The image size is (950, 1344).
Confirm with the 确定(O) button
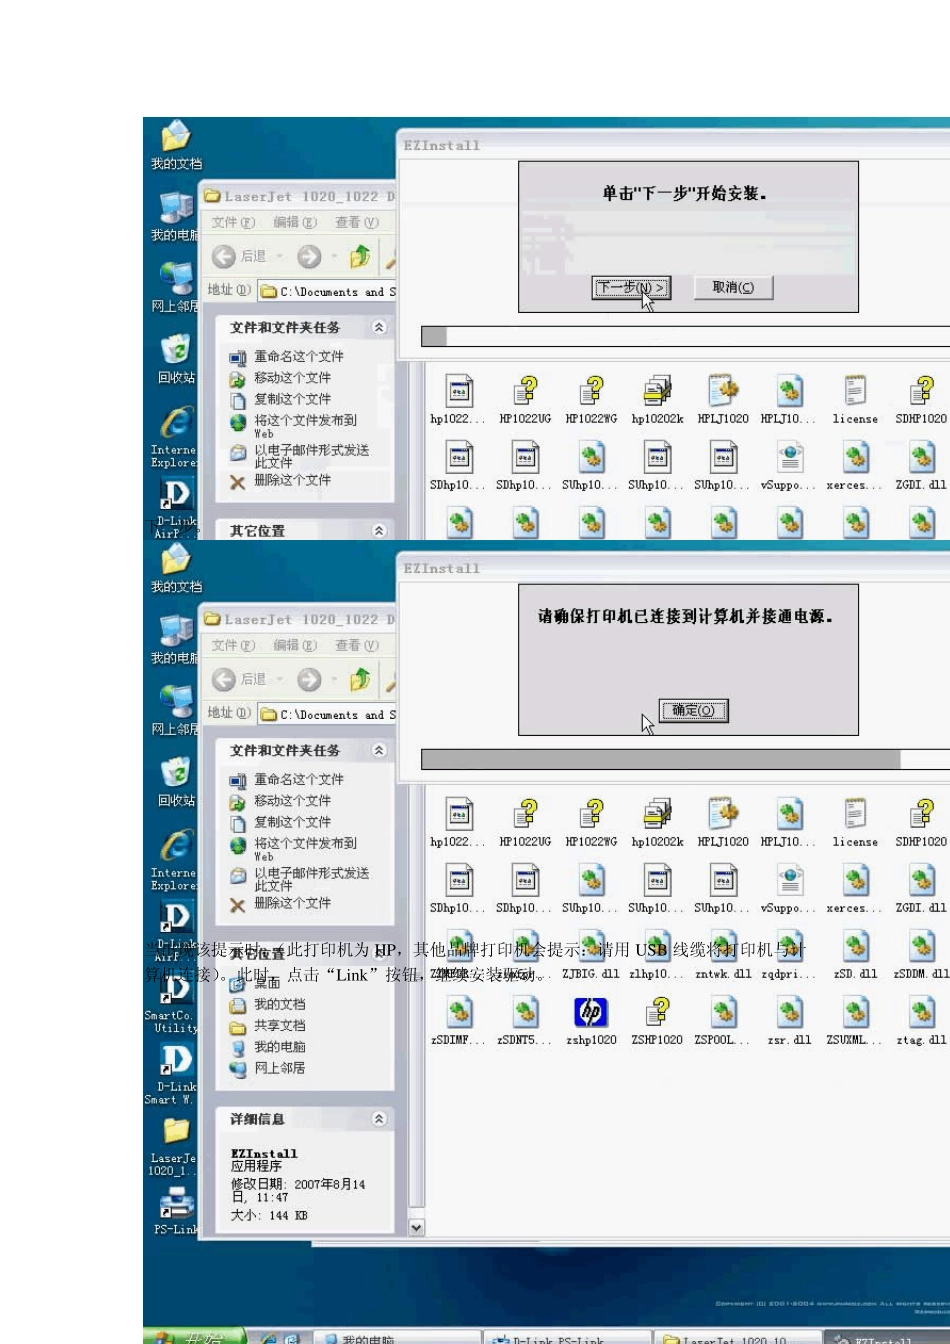(693, 710)
